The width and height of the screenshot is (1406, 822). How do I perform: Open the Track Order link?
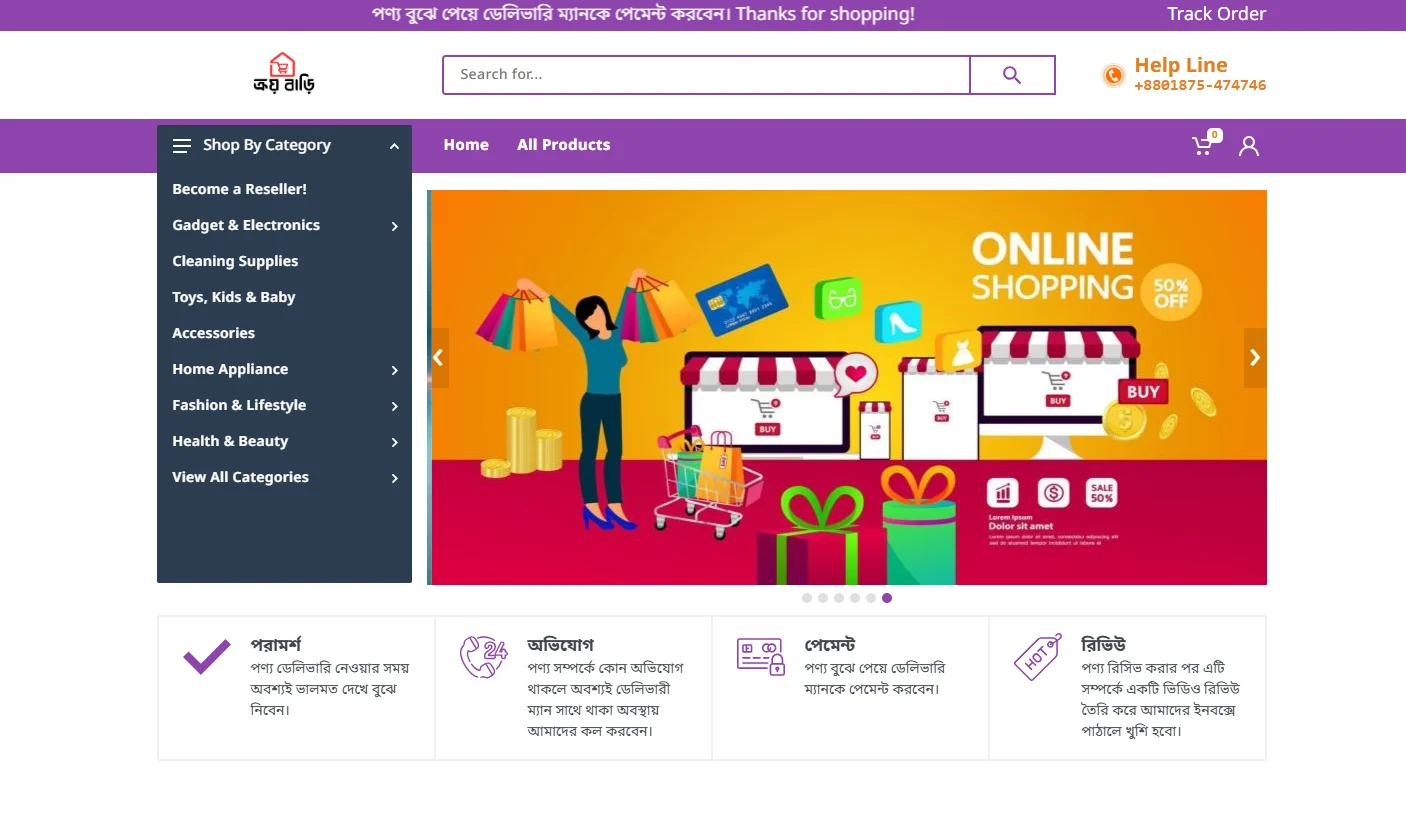1216,14
